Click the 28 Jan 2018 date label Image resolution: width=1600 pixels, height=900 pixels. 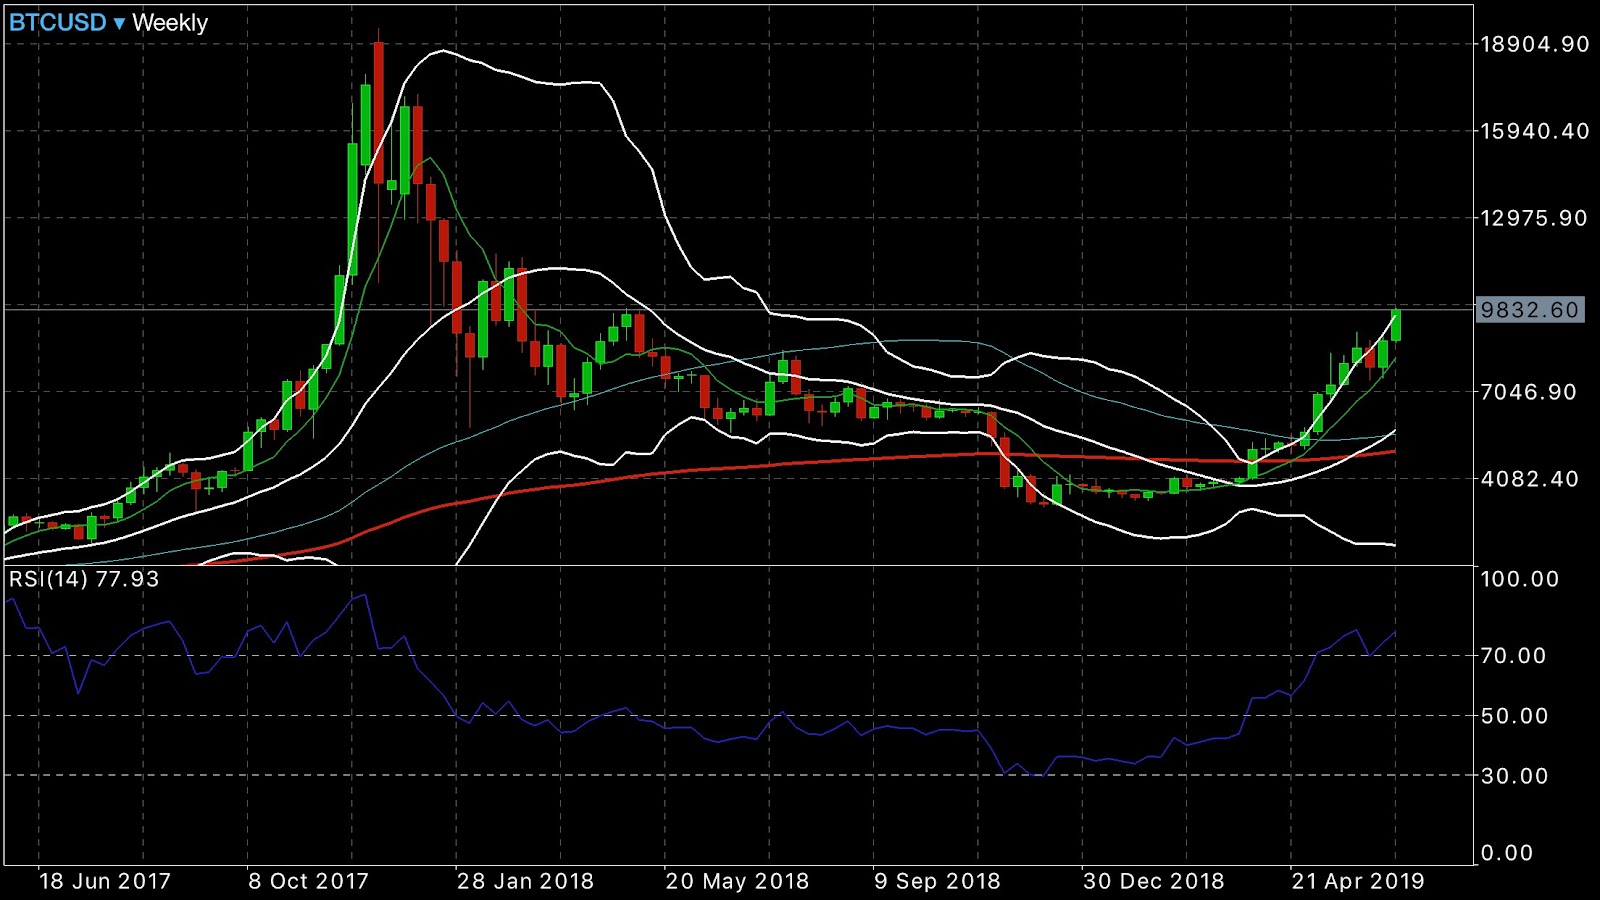526,881
